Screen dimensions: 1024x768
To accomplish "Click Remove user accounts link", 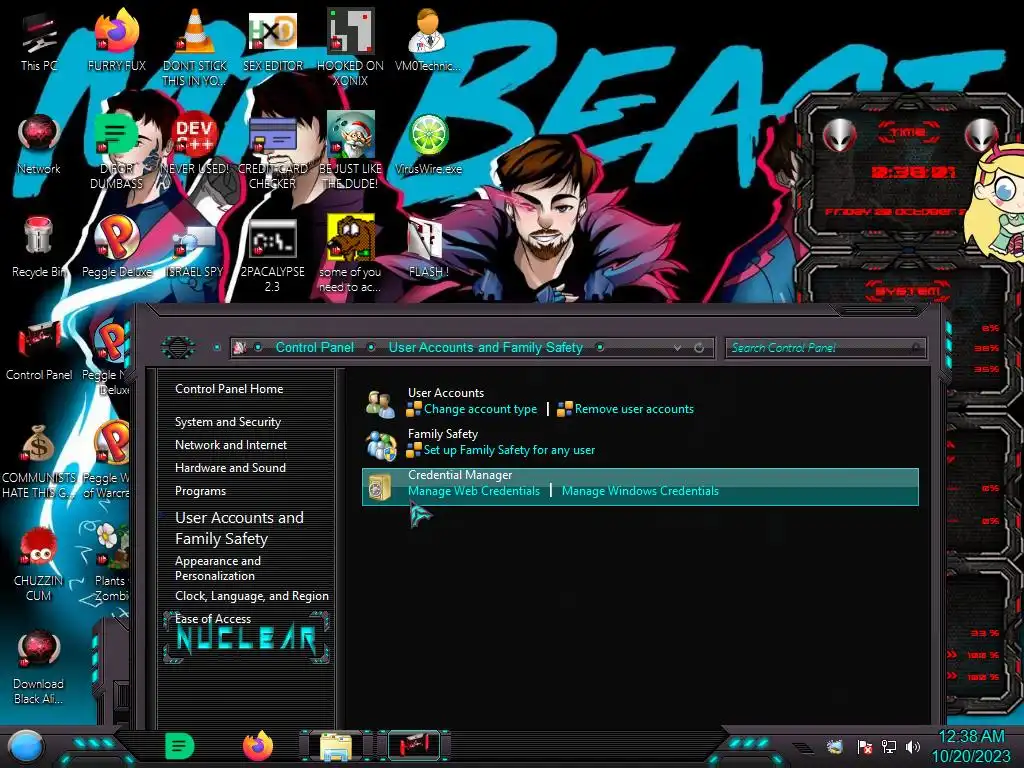I will point(633,409).
